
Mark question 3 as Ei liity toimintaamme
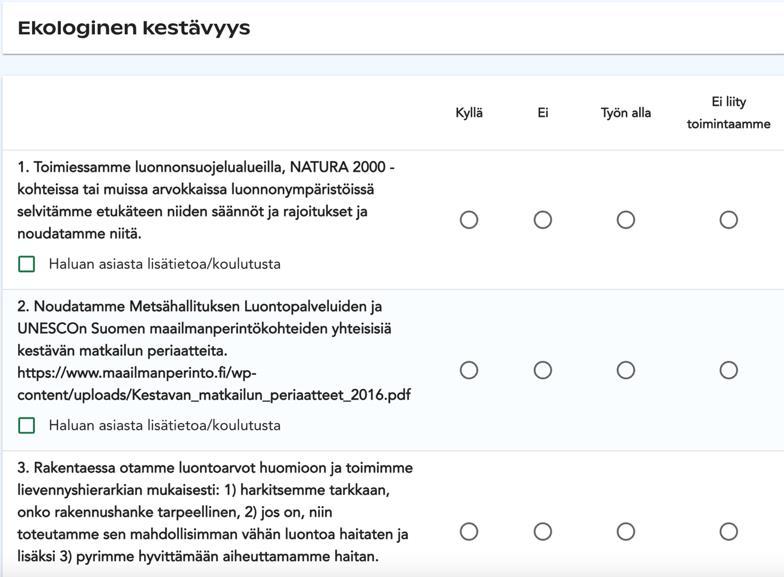[729, 532]
